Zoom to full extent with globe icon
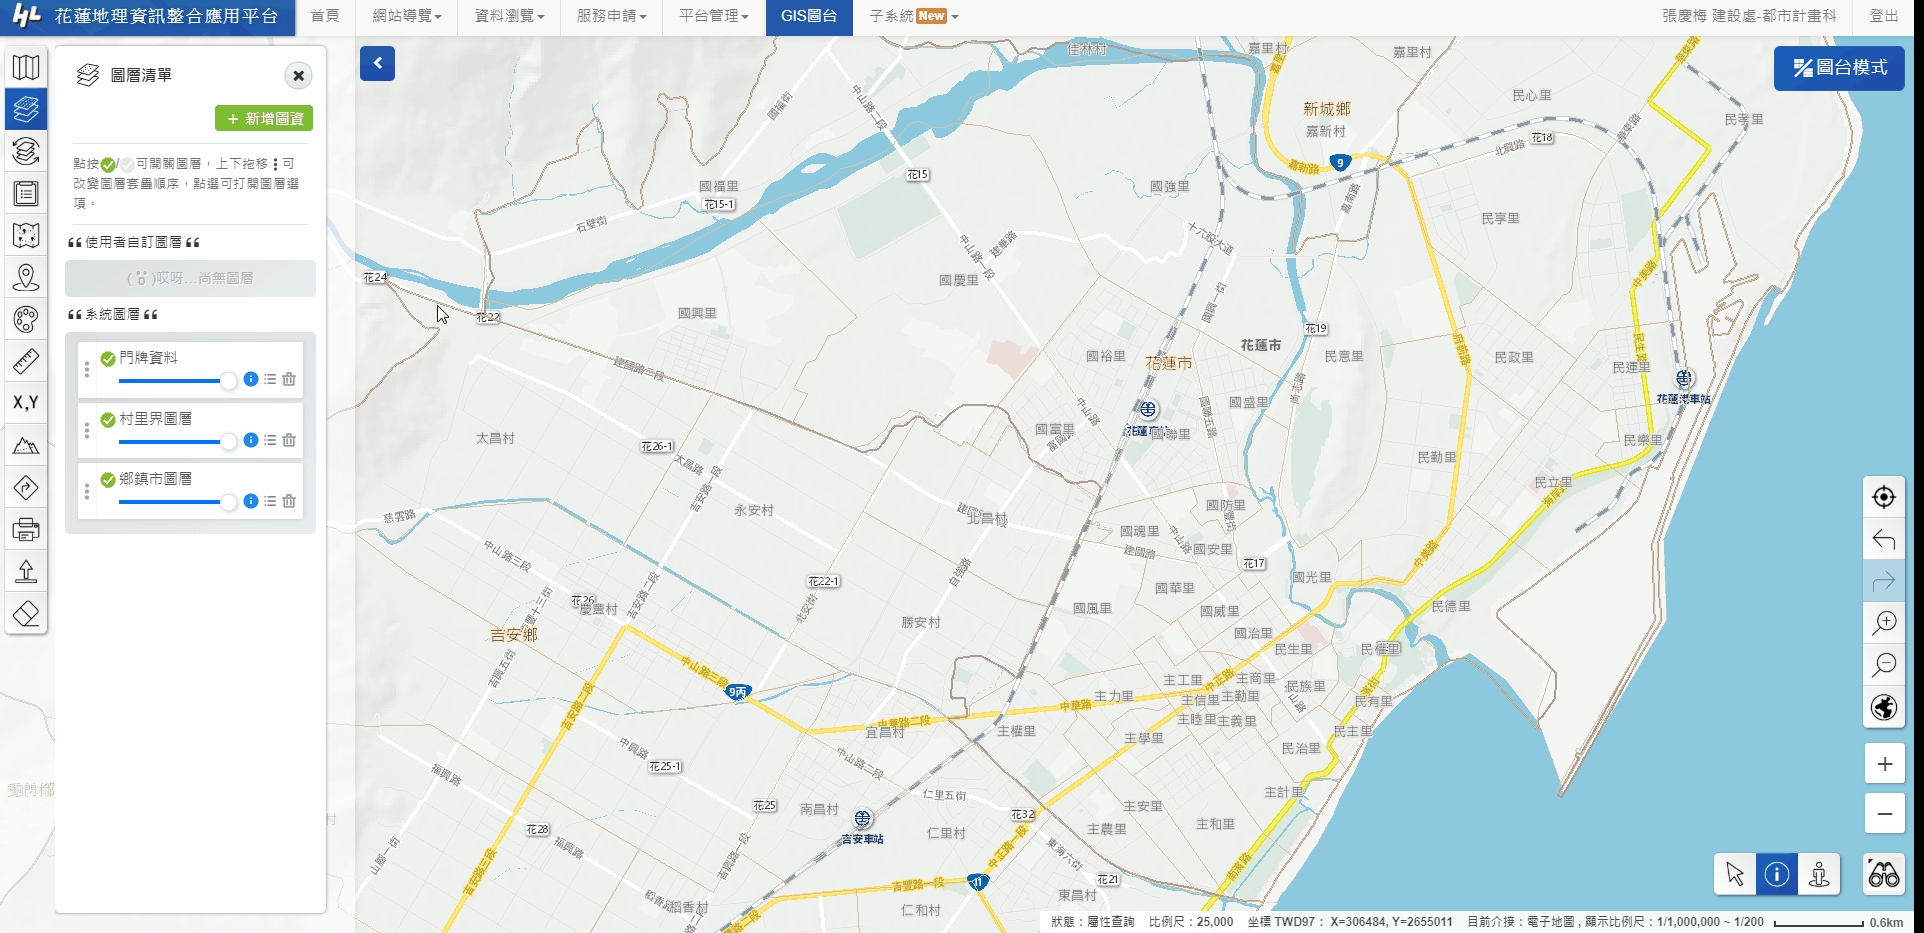Screen dimensions: 1924x933 (x=1884, y=708)
